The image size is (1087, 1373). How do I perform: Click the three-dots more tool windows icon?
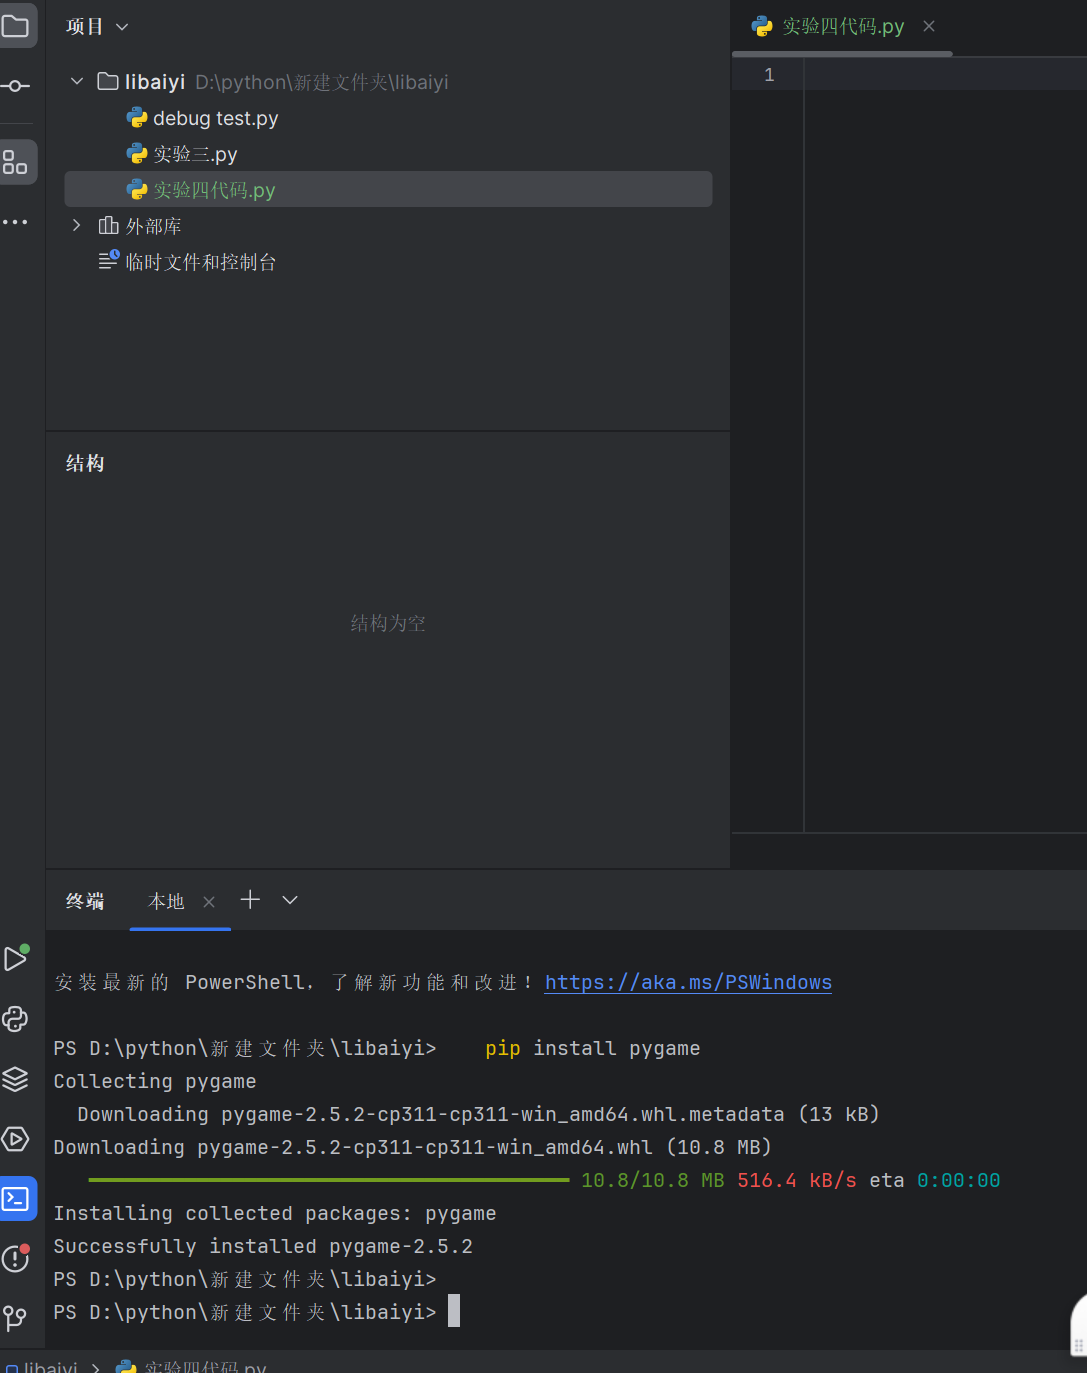16,222
